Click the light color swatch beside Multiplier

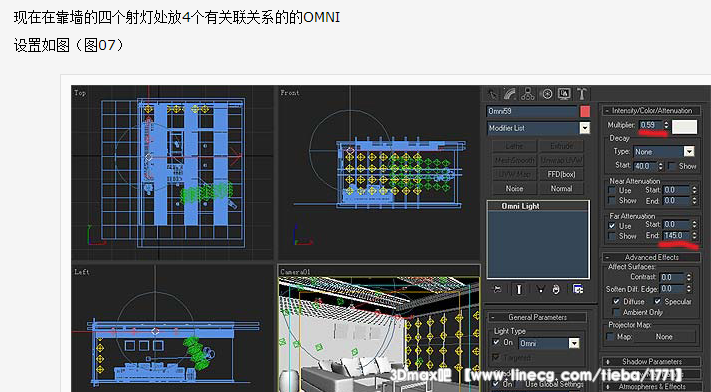[684, 127]
